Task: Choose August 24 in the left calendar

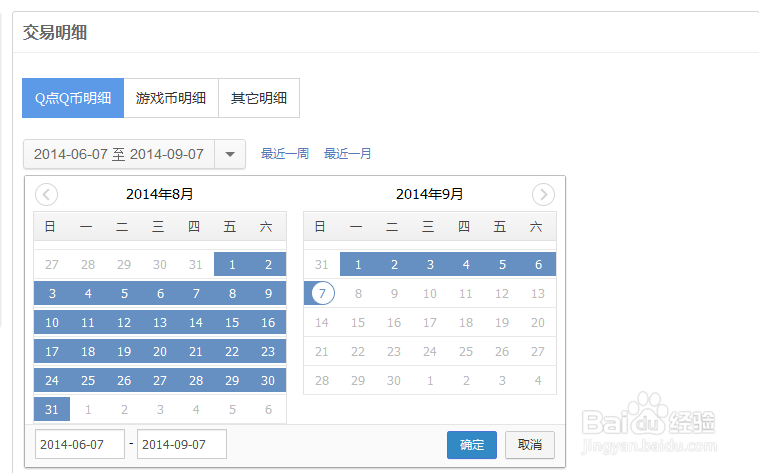Action: pyautogui.click(x=52, y=381)
